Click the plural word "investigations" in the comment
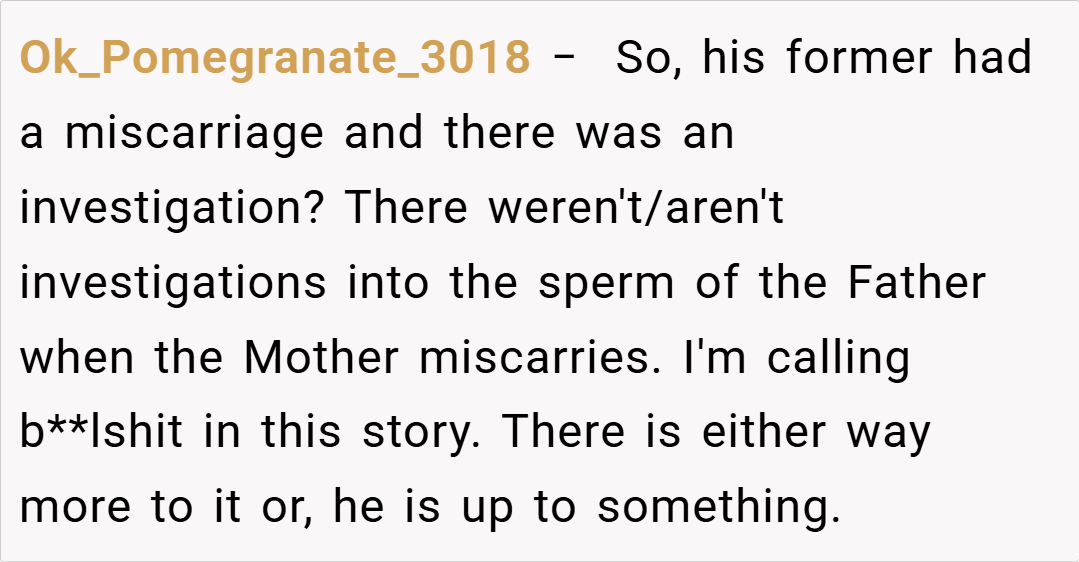 (173, 284)
